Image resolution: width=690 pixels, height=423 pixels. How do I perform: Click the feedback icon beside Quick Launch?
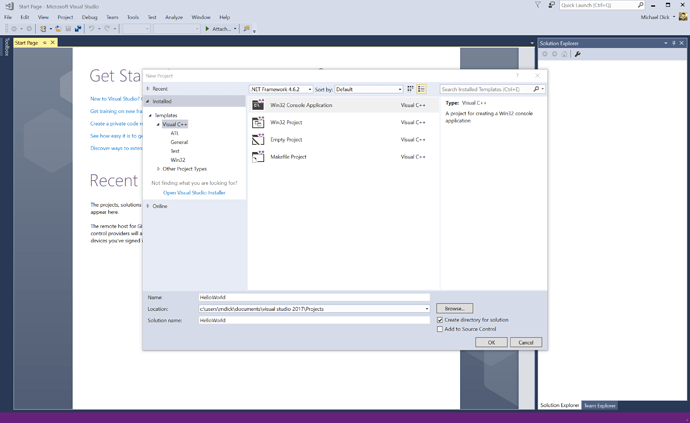(551, 5)
